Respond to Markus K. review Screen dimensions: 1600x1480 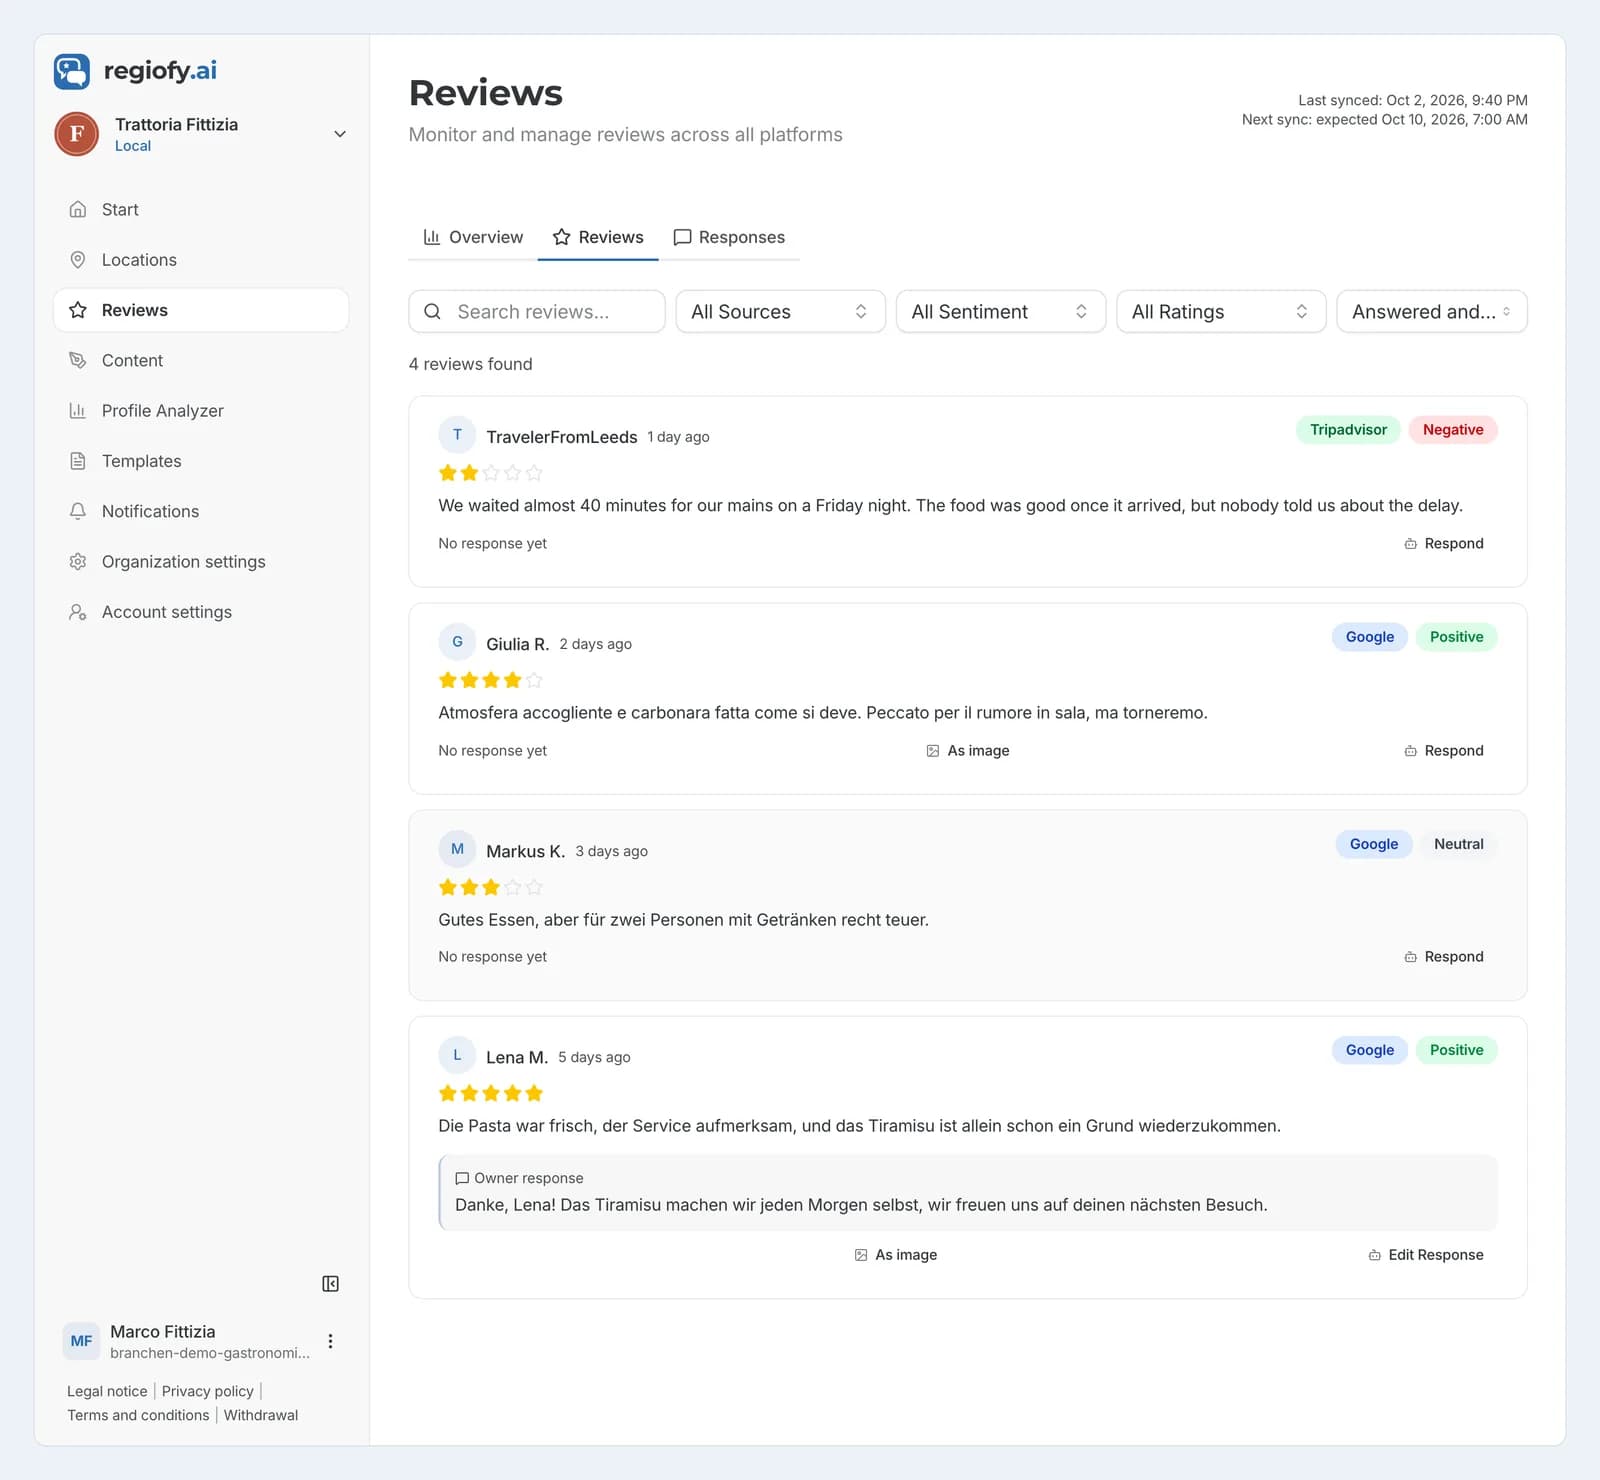click(1444, 957)
